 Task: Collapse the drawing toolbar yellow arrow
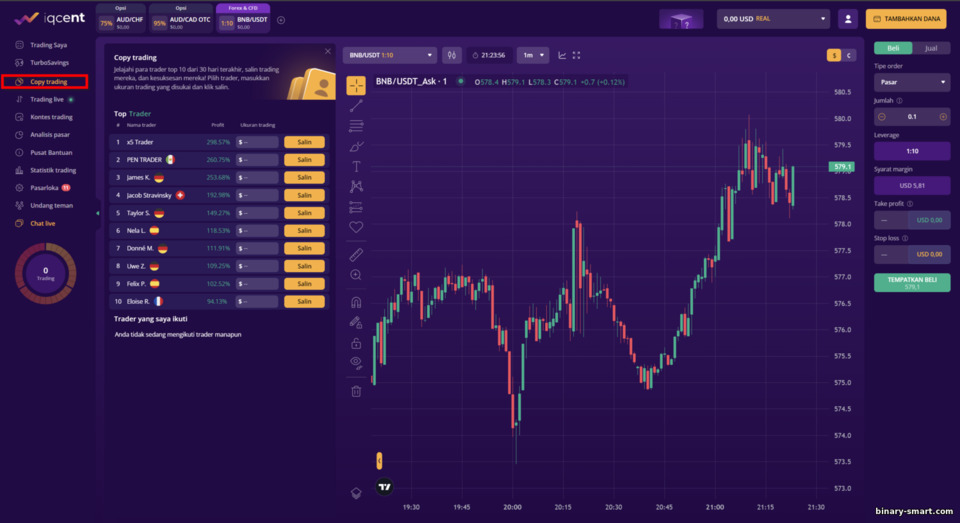[379, 460]
